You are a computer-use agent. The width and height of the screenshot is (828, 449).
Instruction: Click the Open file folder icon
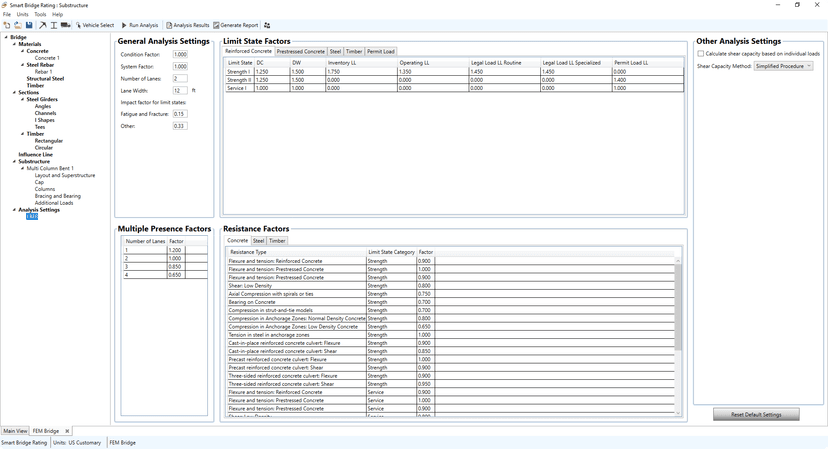click(17, 25)
